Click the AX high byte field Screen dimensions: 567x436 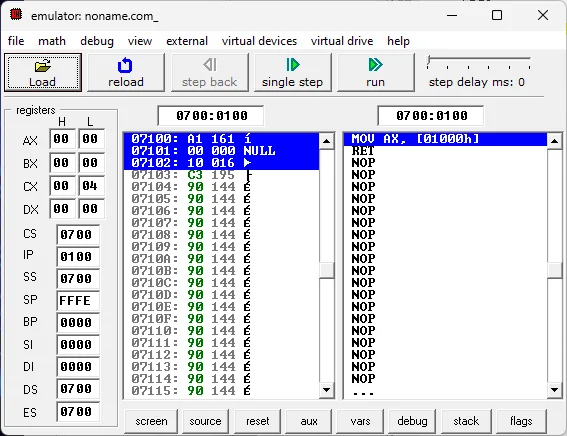(62, 139)
